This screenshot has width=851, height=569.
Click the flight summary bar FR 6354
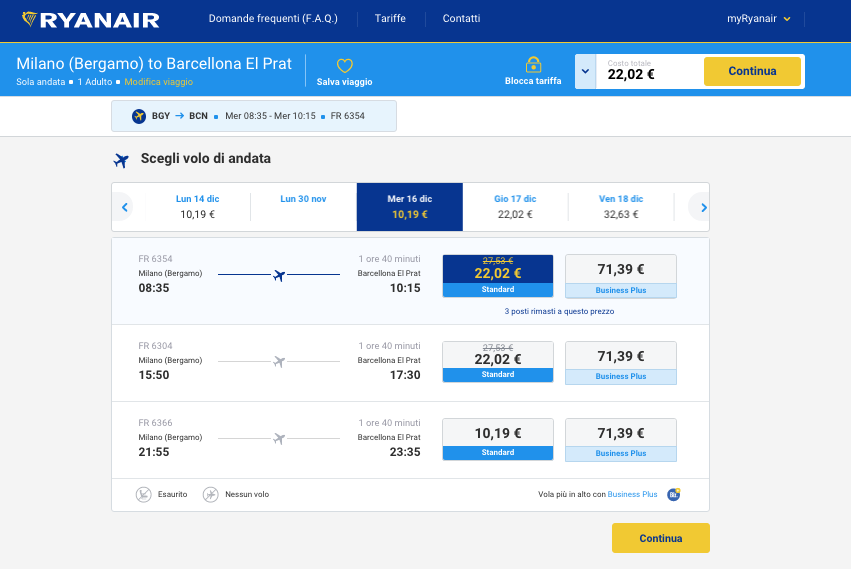pos(254,116)
